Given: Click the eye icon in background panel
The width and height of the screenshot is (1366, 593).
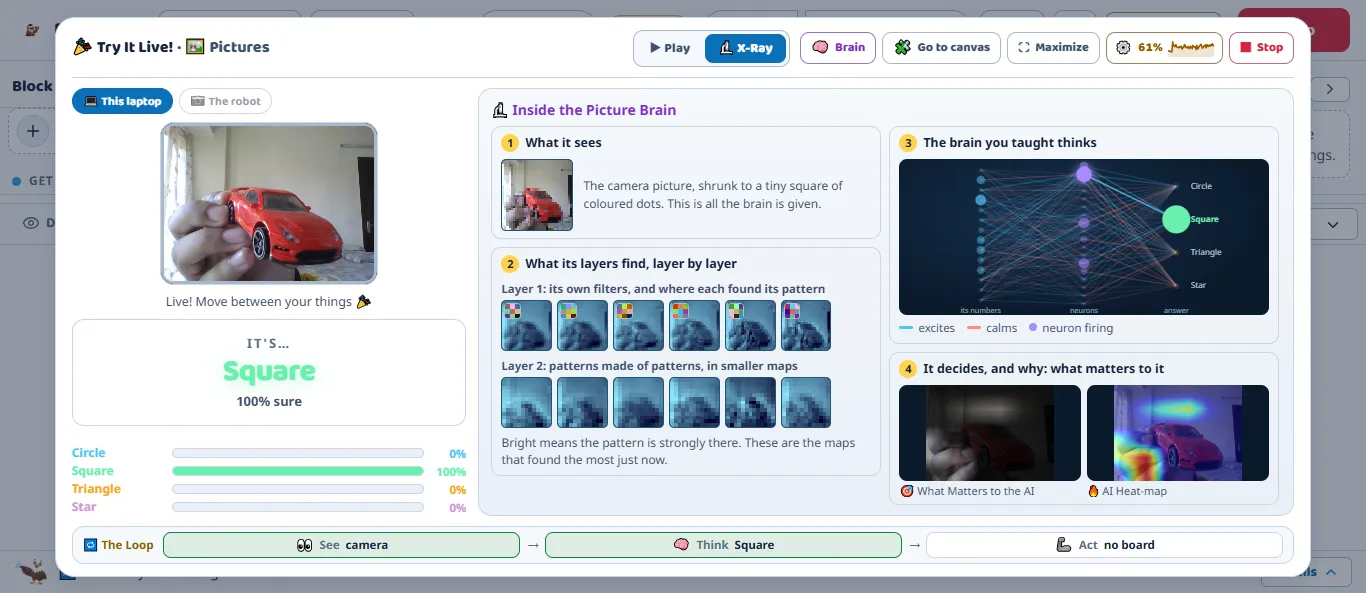Looking at the screenshot, I should [x=31, y=223].
